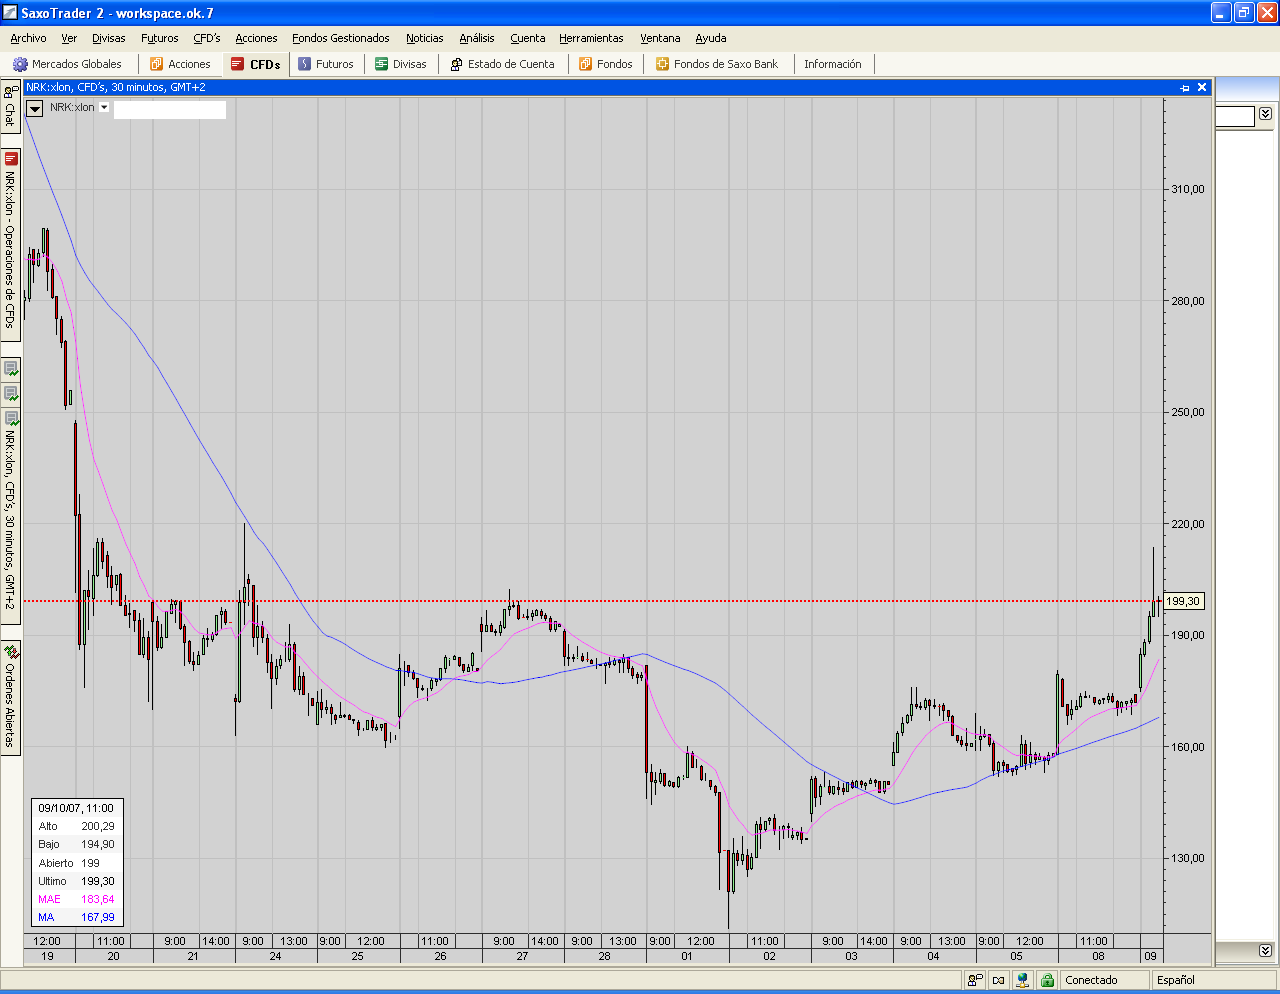This screenshot has width=1280, height=994.
Task: Click the network globe status icon
Action: (x=1023, y=980)
